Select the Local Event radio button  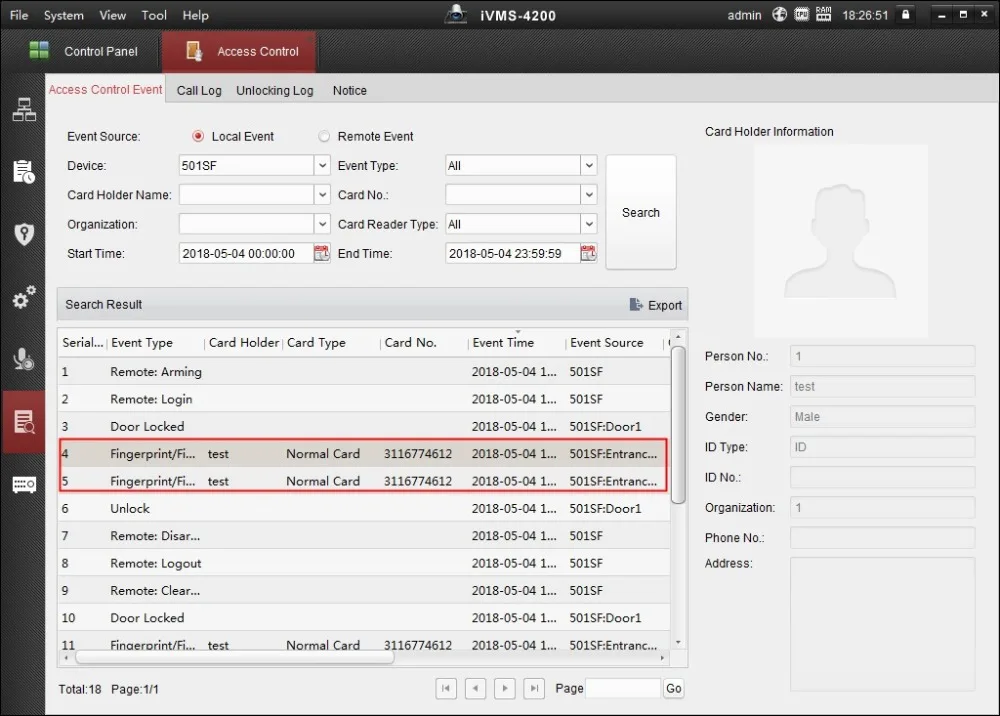coord(198,136)
